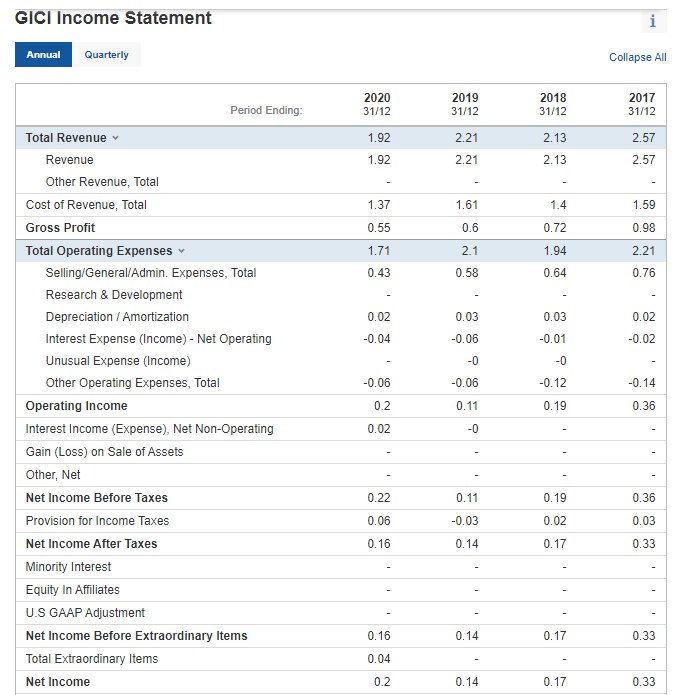The image size is (679, 695).
Task: Select Selling/General/Admin. Expenses, Total label
Action: coord(151,273)
